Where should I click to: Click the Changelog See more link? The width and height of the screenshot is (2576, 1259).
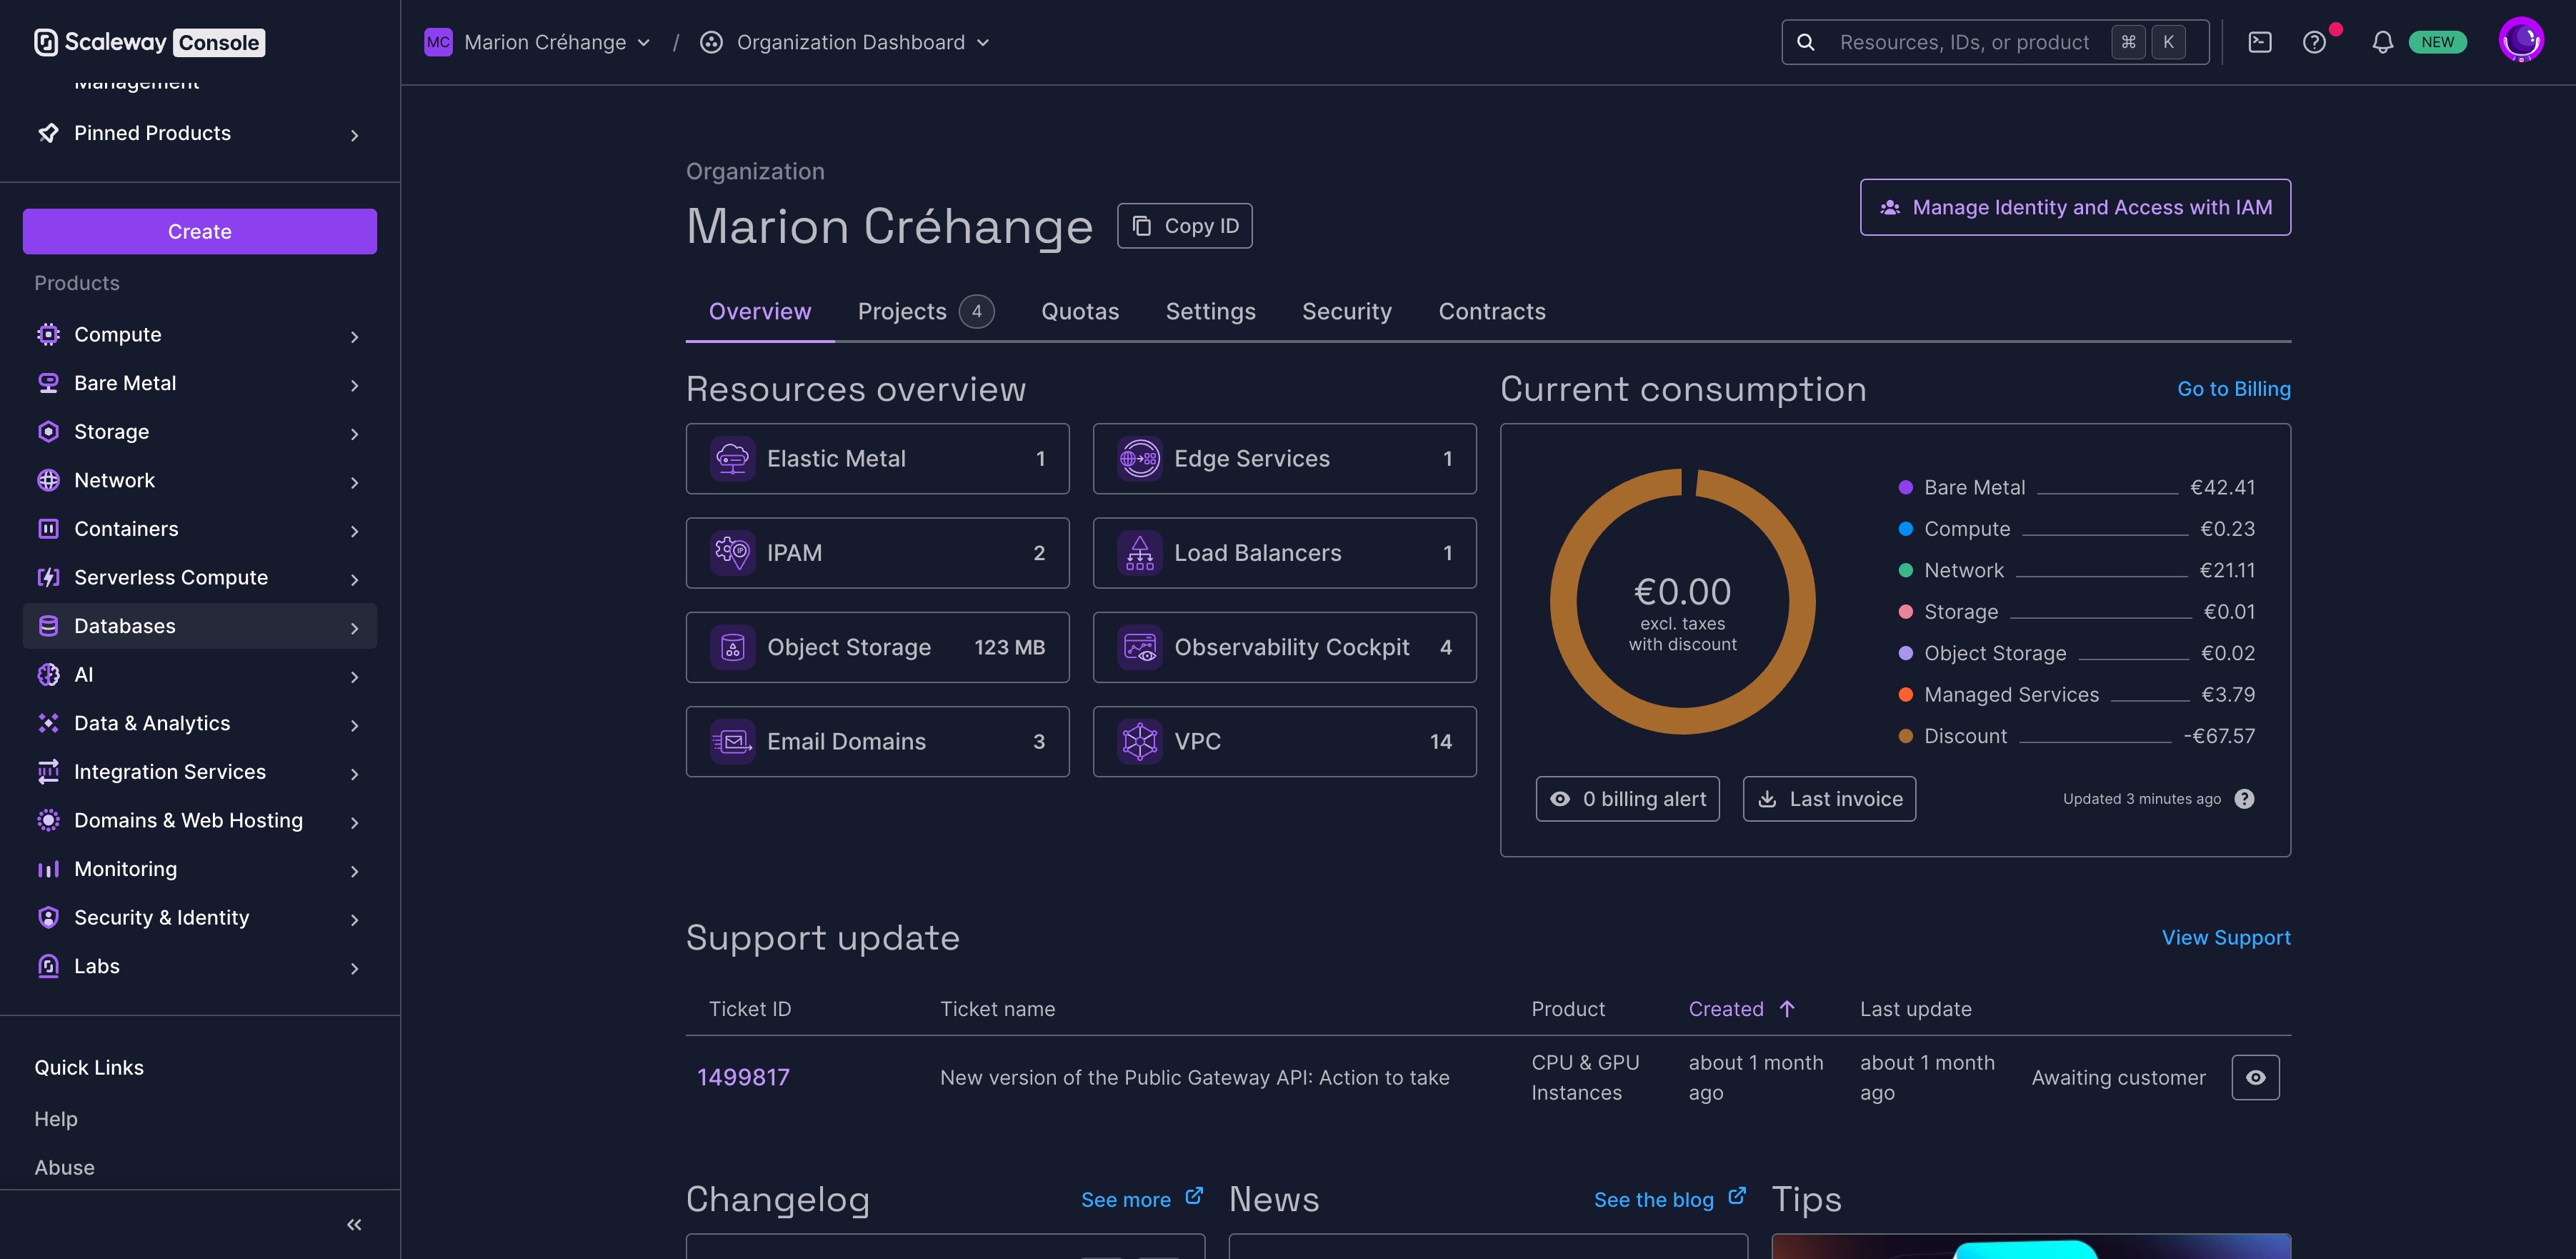[x=1142, y=1199]
